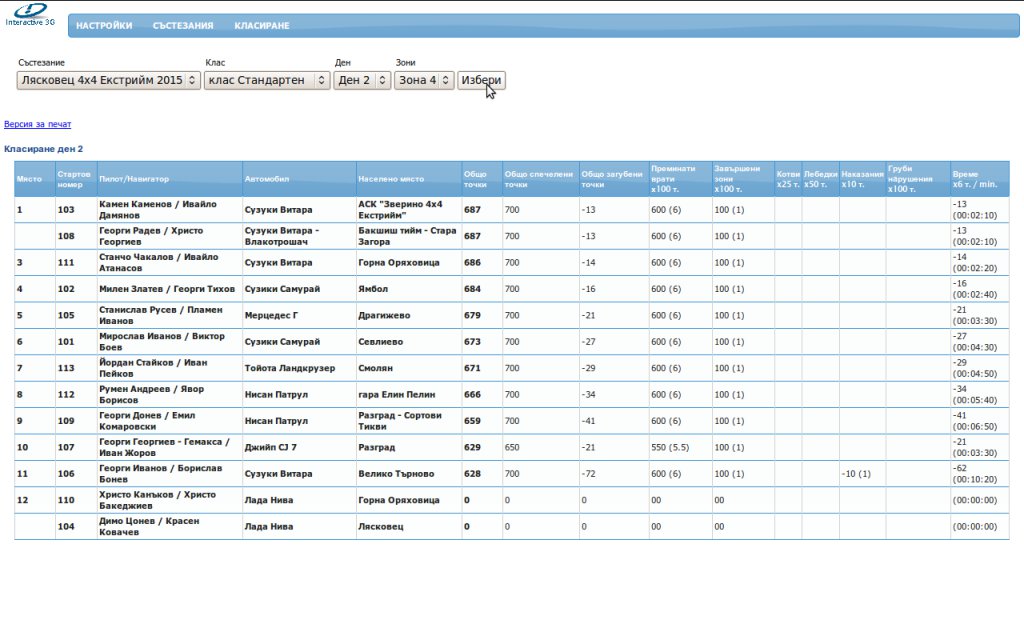This screenshot has width=1024, height=640.
Task: Open the Версия за печат link
Action: tap(37, 124)
